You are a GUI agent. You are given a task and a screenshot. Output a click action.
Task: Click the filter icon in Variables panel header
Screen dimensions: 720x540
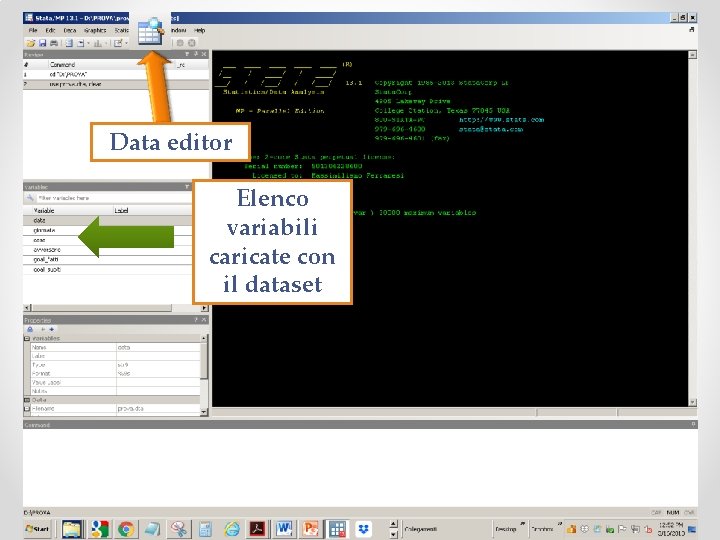point(187,187)
